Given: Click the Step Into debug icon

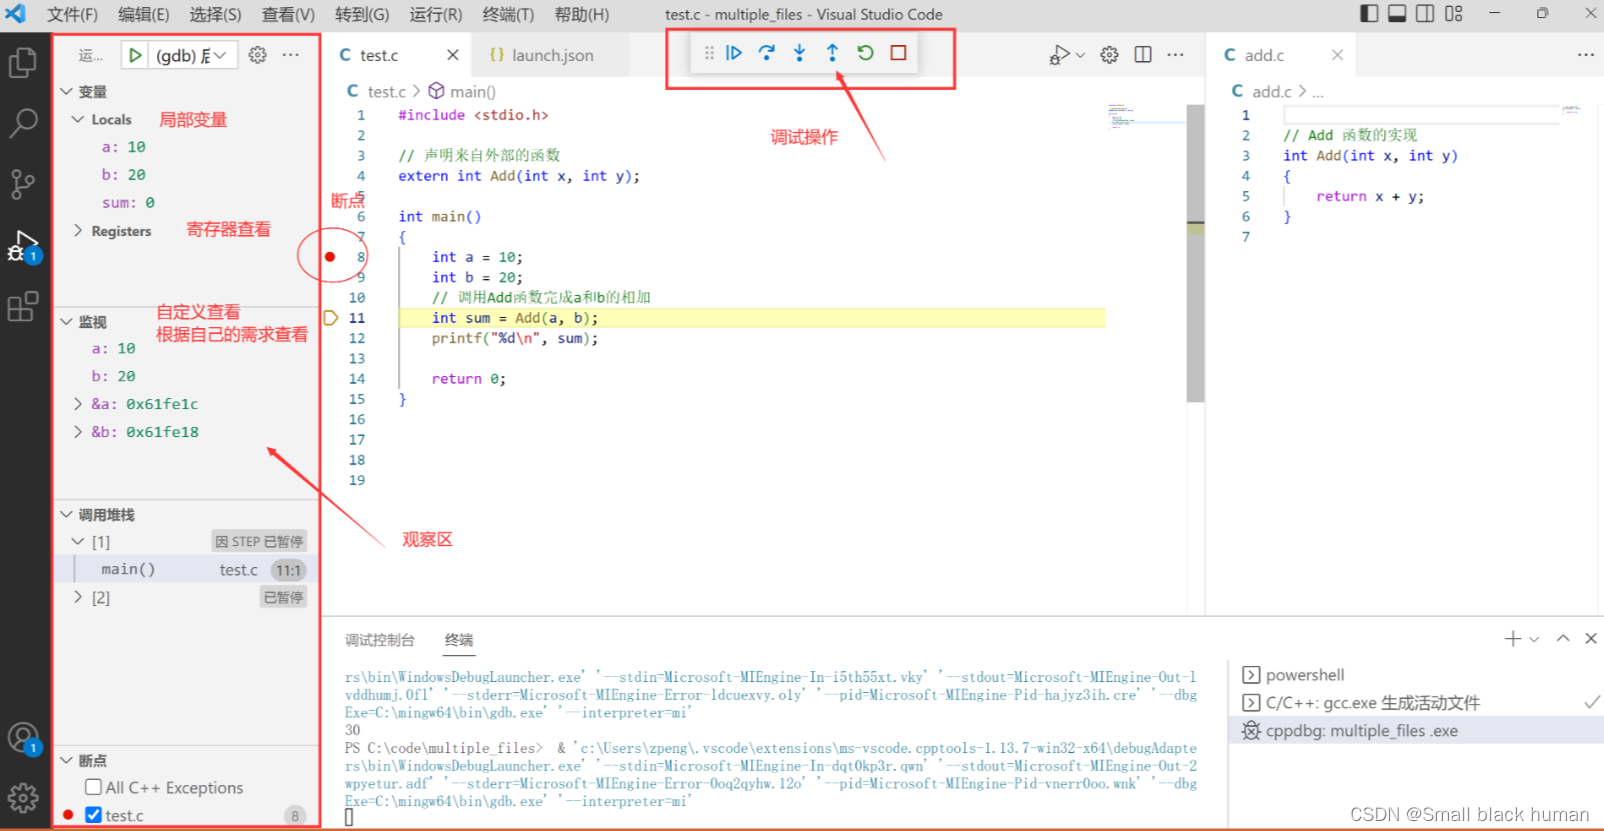Looking at the screenshot, I should pos(799,53).
